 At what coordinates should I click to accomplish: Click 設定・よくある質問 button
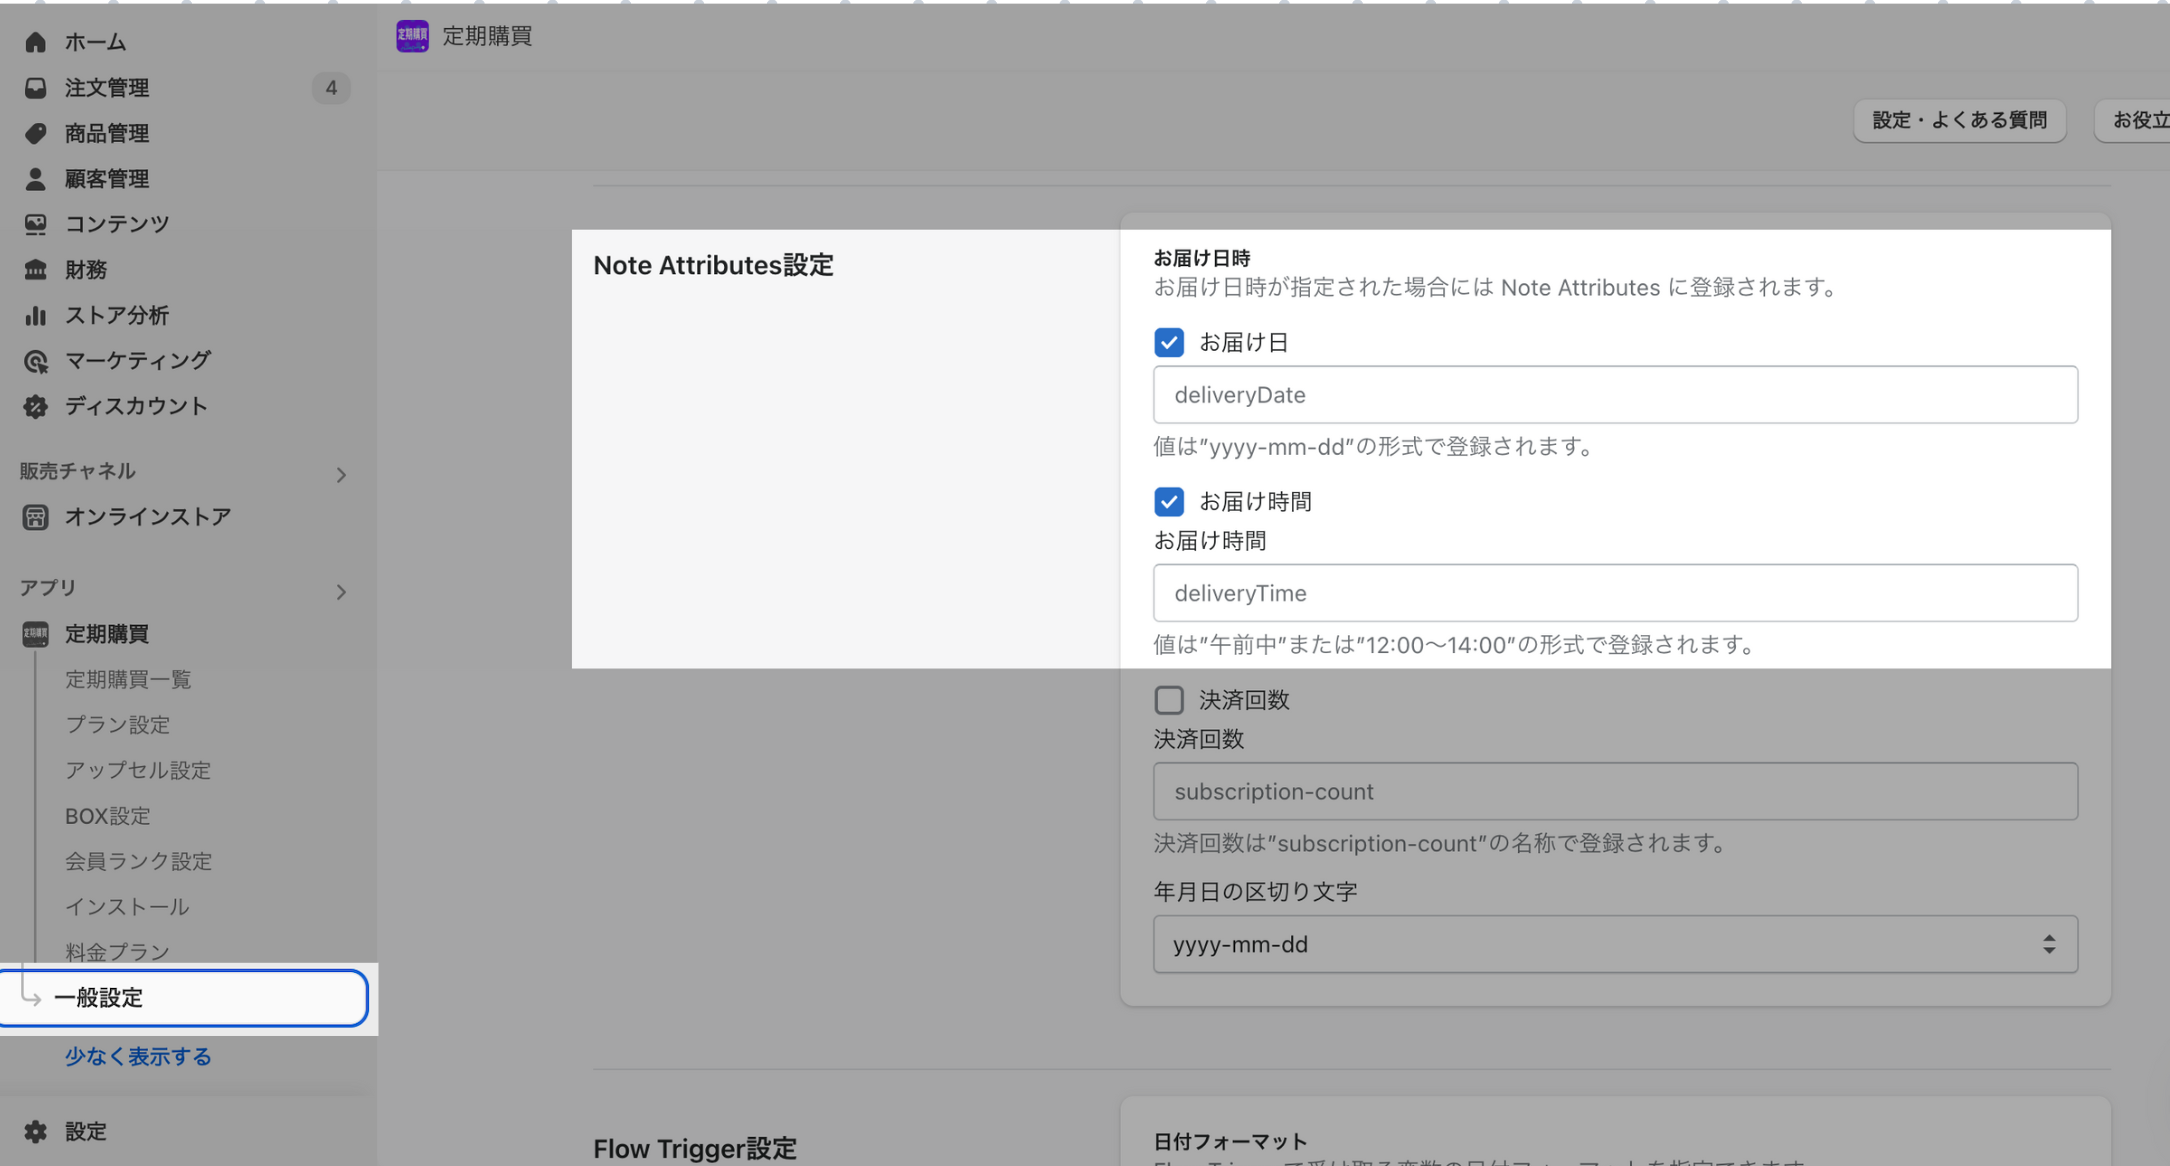click(1960, 120)
